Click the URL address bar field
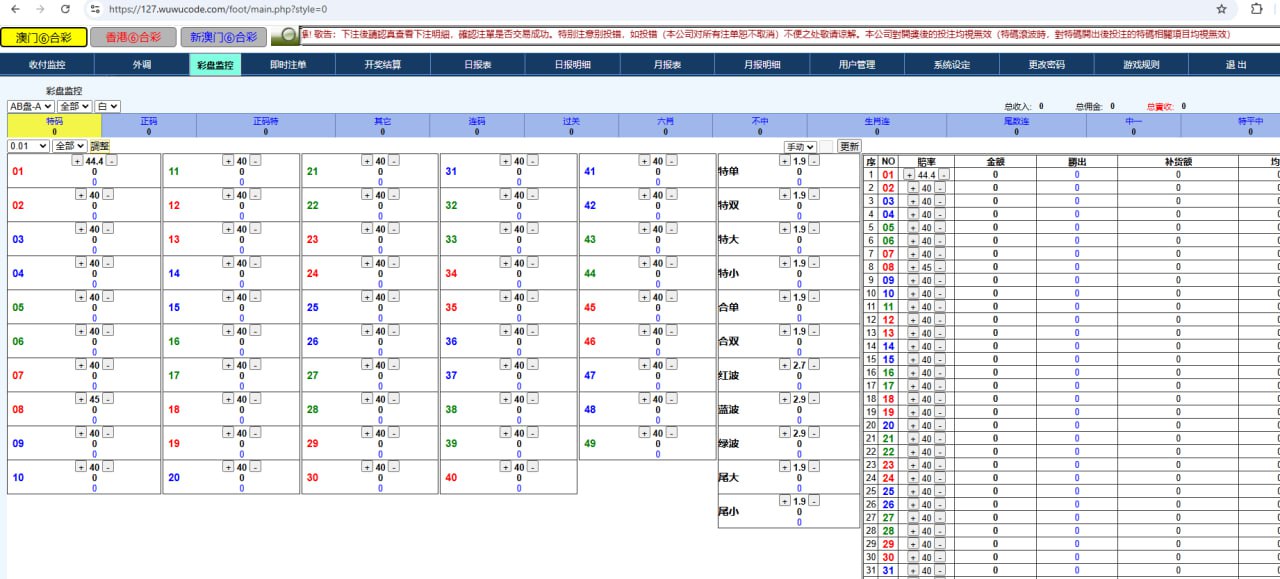The height and width of the screenshot is (579, 1280). [600, 9]
